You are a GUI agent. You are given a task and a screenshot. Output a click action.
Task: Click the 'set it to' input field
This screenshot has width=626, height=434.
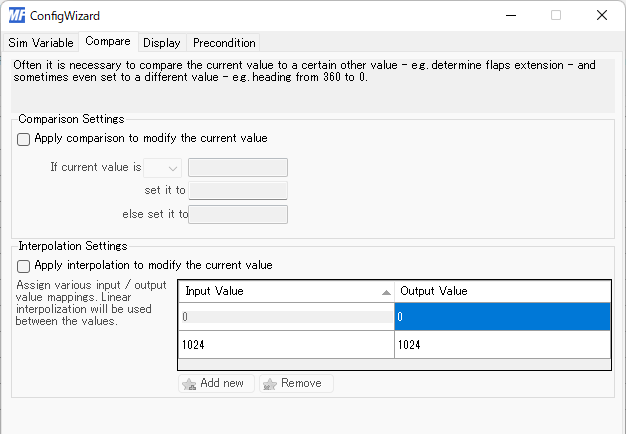click(x=238, y=191)
